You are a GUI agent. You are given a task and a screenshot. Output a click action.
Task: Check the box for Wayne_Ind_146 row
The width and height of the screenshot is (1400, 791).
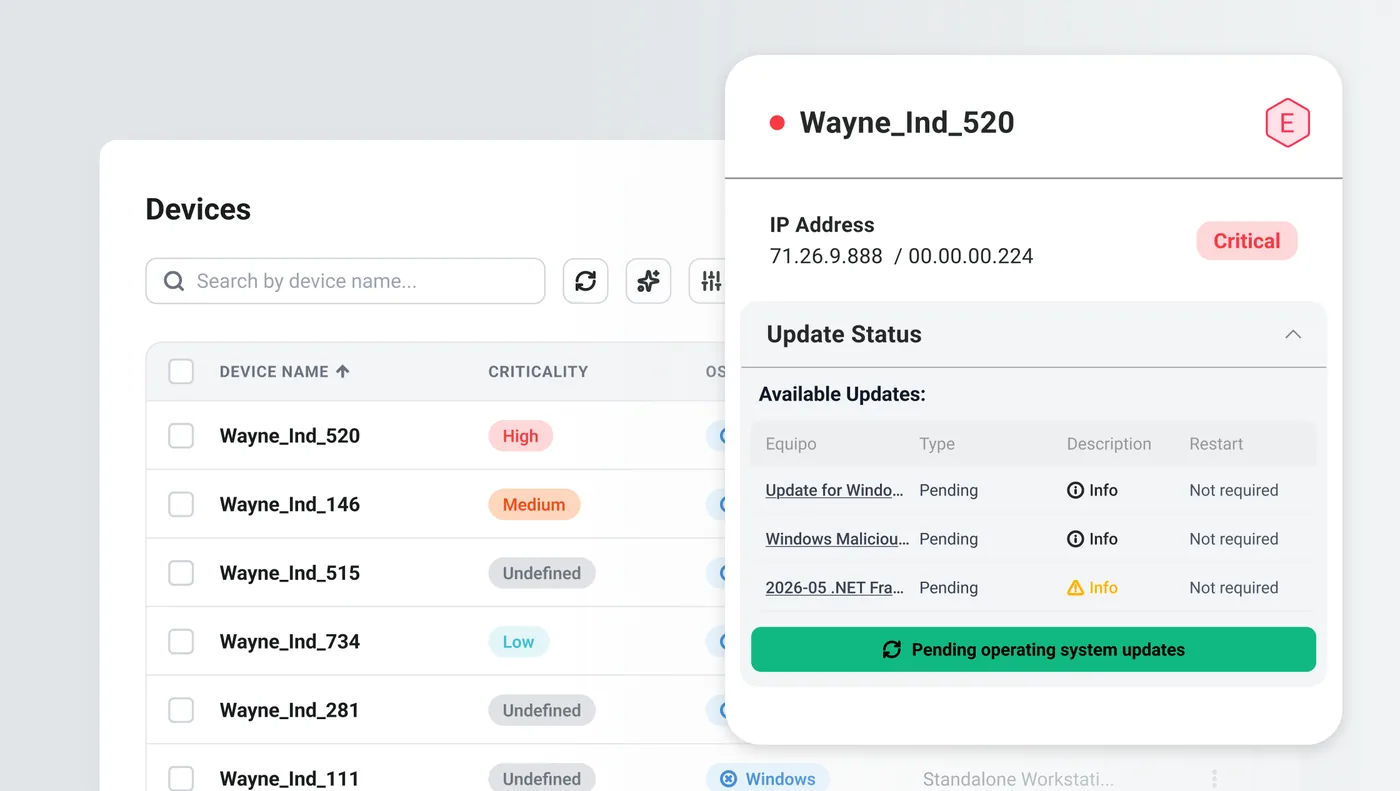click(181, 504)
